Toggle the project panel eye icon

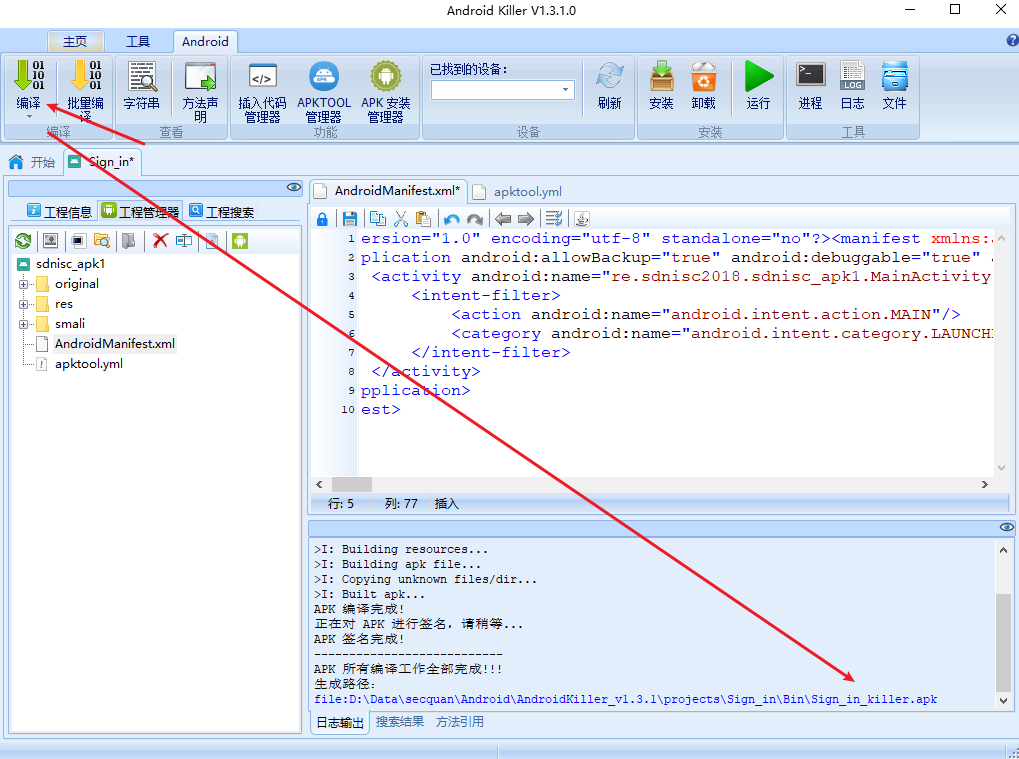293,187
